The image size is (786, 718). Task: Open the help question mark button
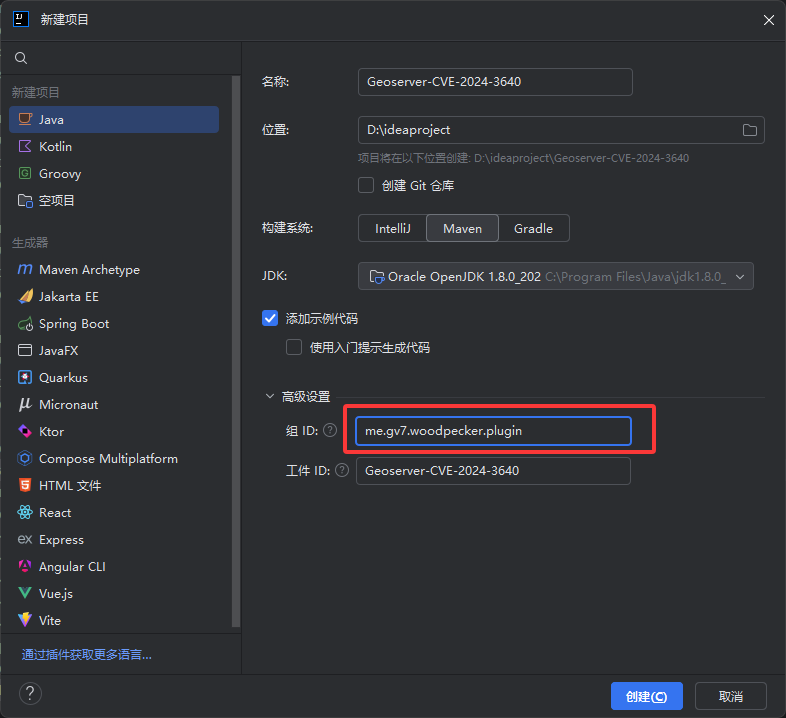30,694
